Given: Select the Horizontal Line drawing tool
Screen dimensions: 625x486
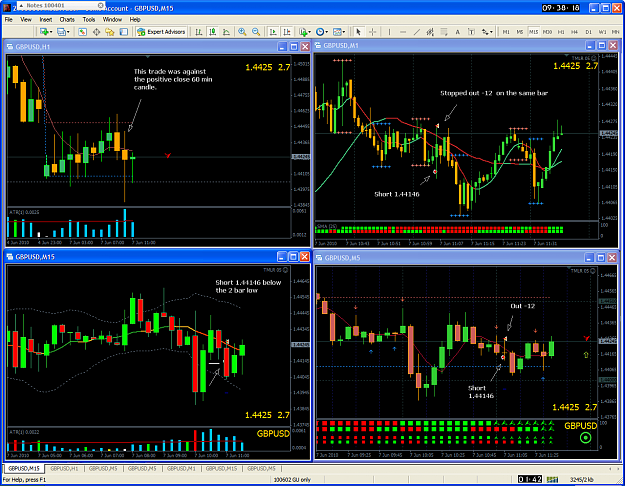Looking at the screenshot, I should [403, 32].
